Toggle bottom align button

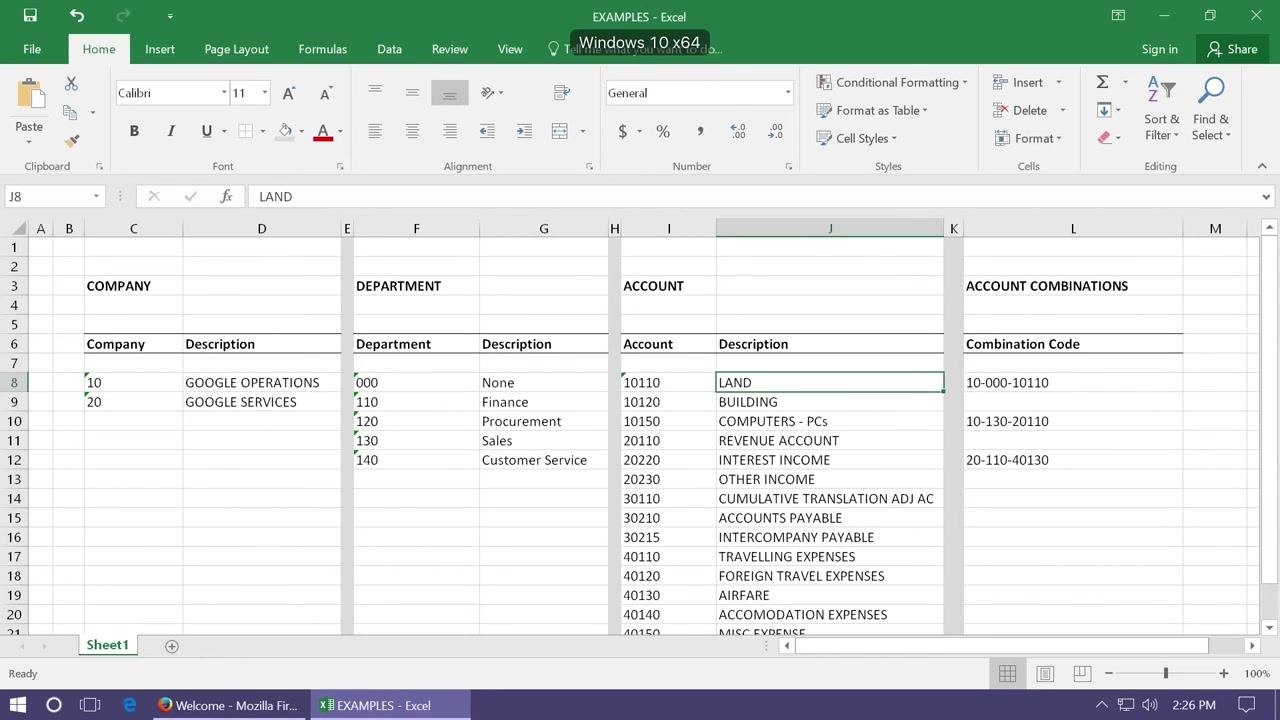pos(450,93)
